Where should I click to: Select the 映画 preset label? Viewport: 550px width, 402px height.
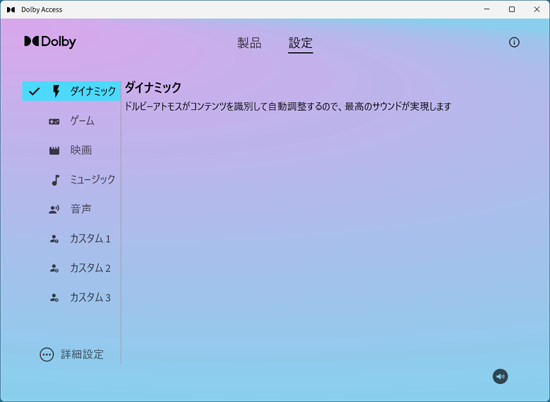coord(81,150)
